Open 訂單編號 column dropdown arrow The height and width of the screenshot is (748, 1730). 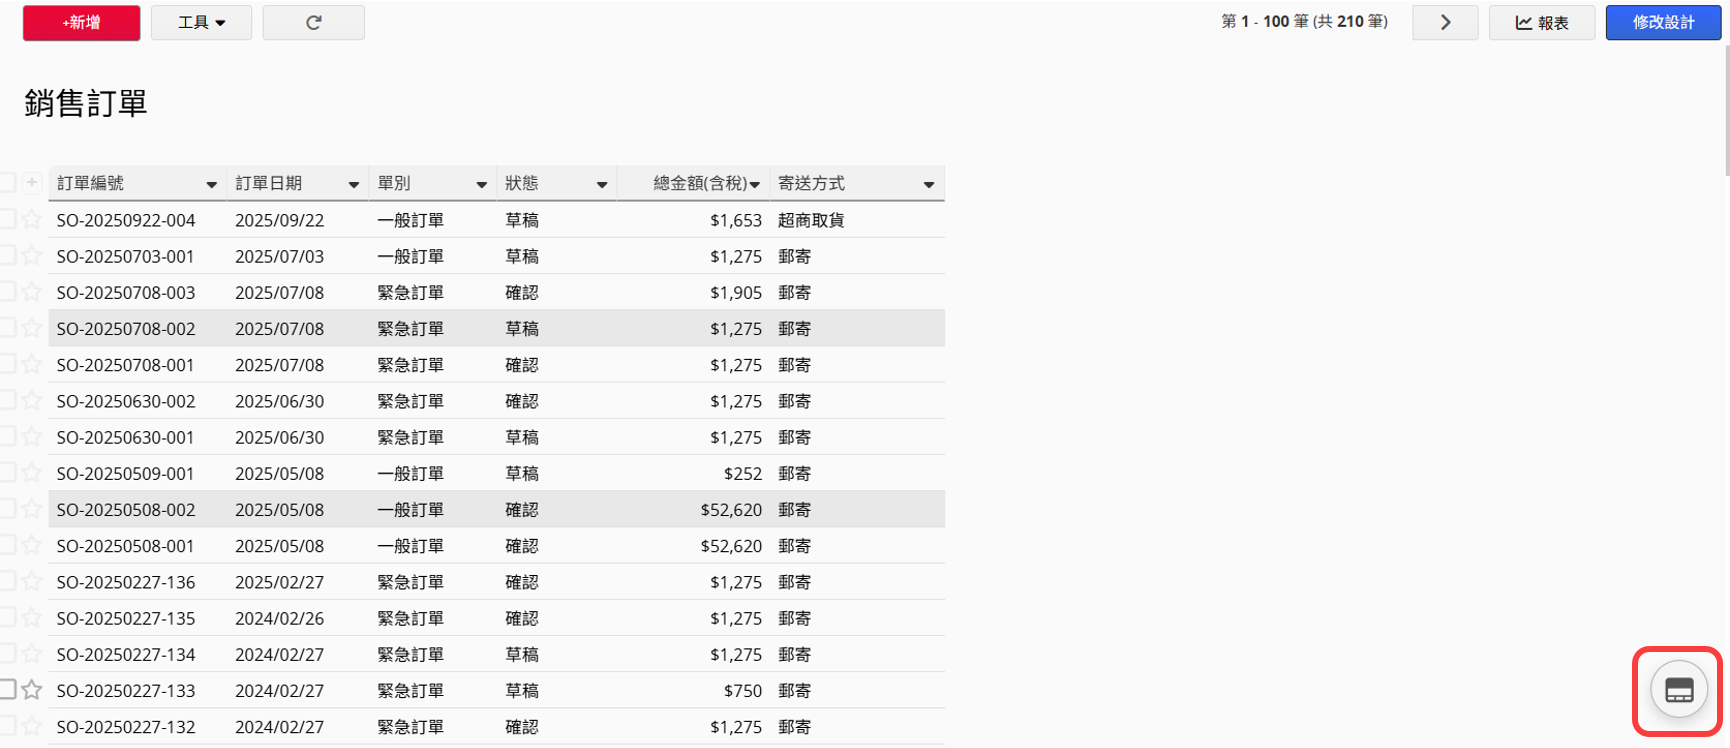(x=211, y=185)
